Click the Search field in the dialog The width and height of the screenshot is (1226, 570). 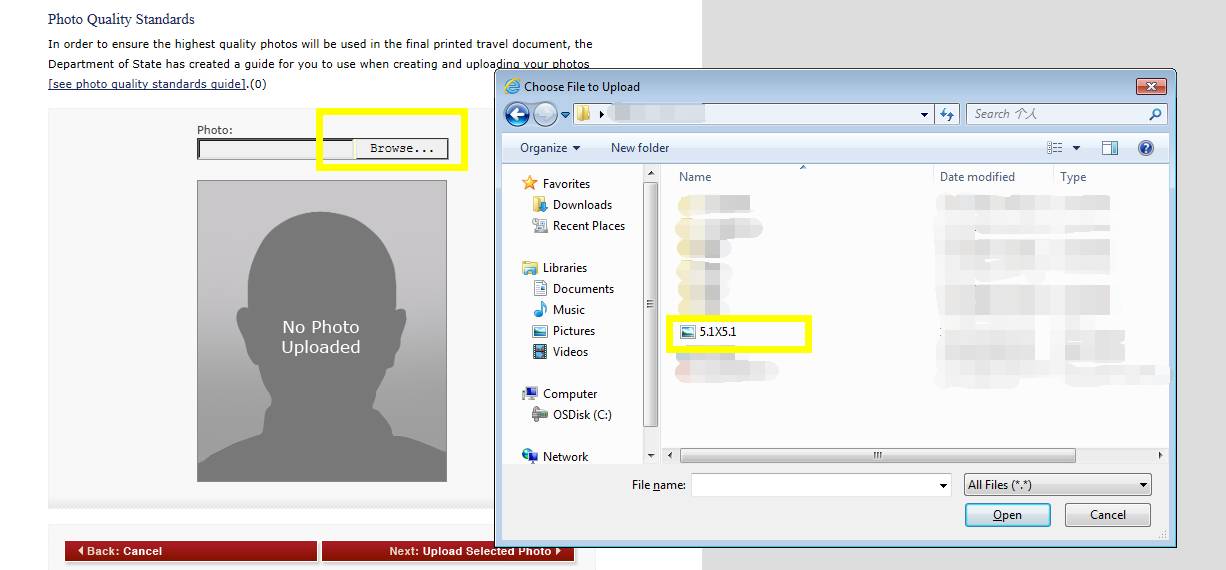[x=1058, y=114]
